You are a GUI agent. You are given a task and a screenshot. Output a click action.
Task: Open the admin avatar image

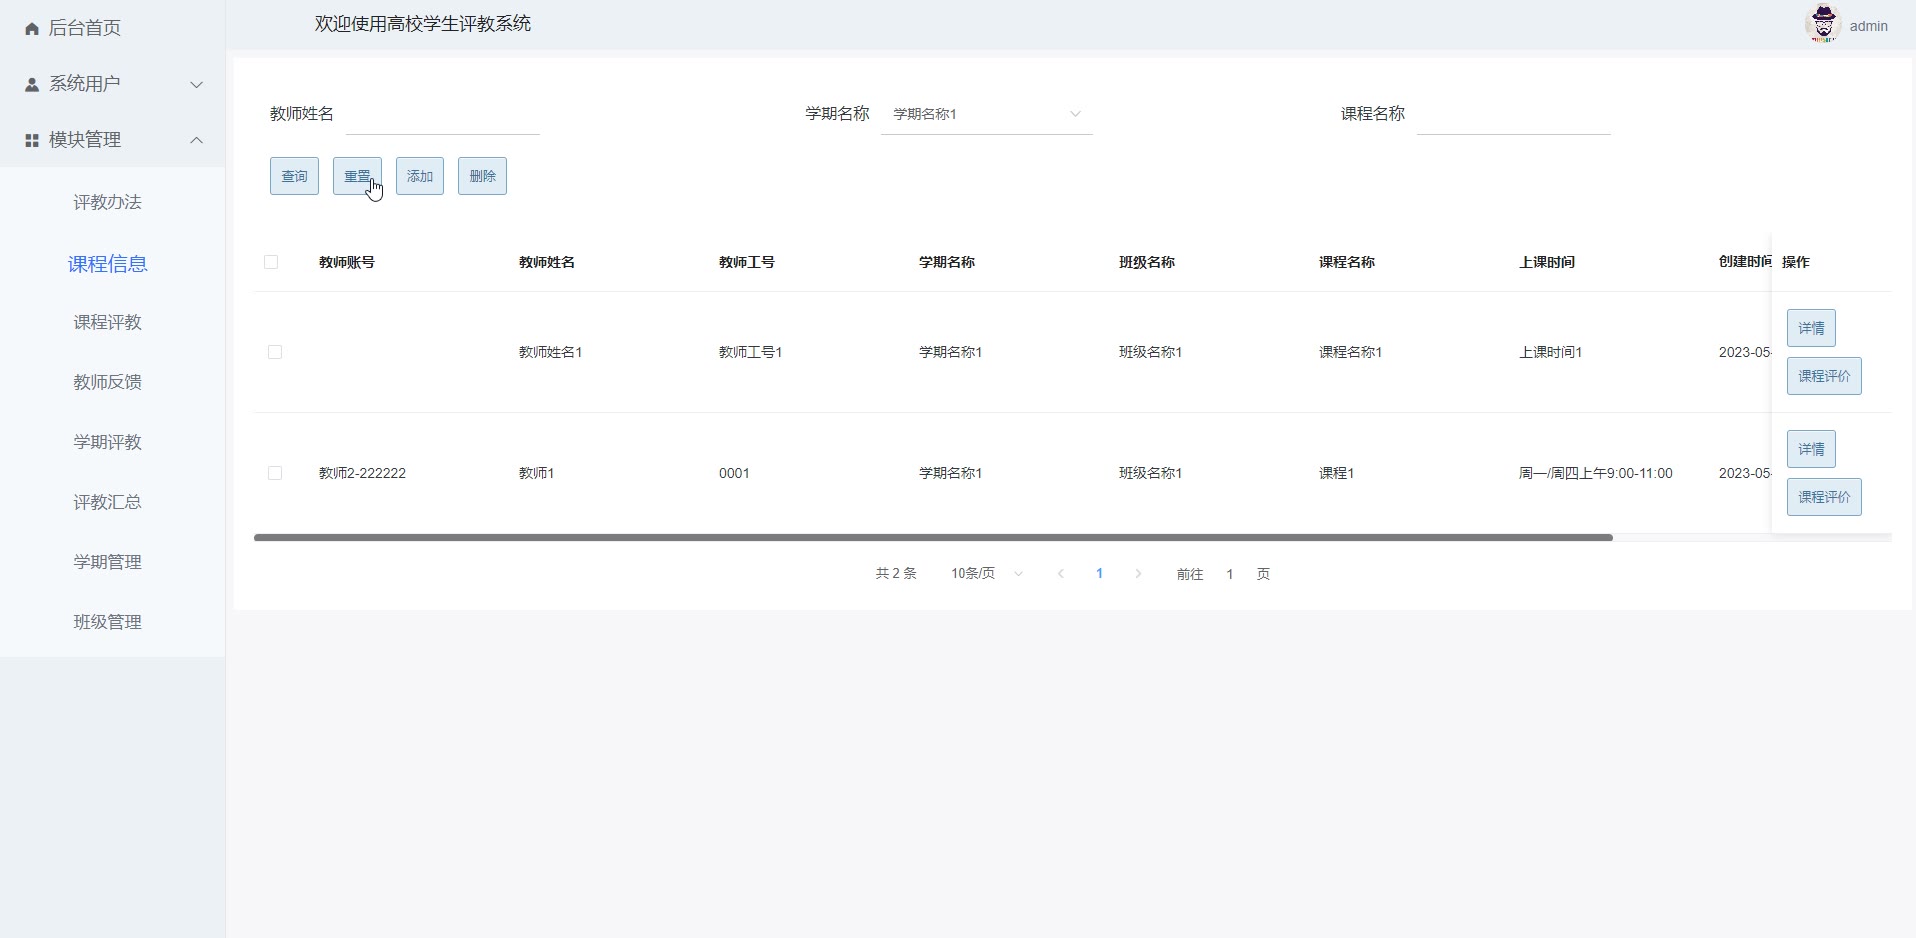tap(1823, 24)
